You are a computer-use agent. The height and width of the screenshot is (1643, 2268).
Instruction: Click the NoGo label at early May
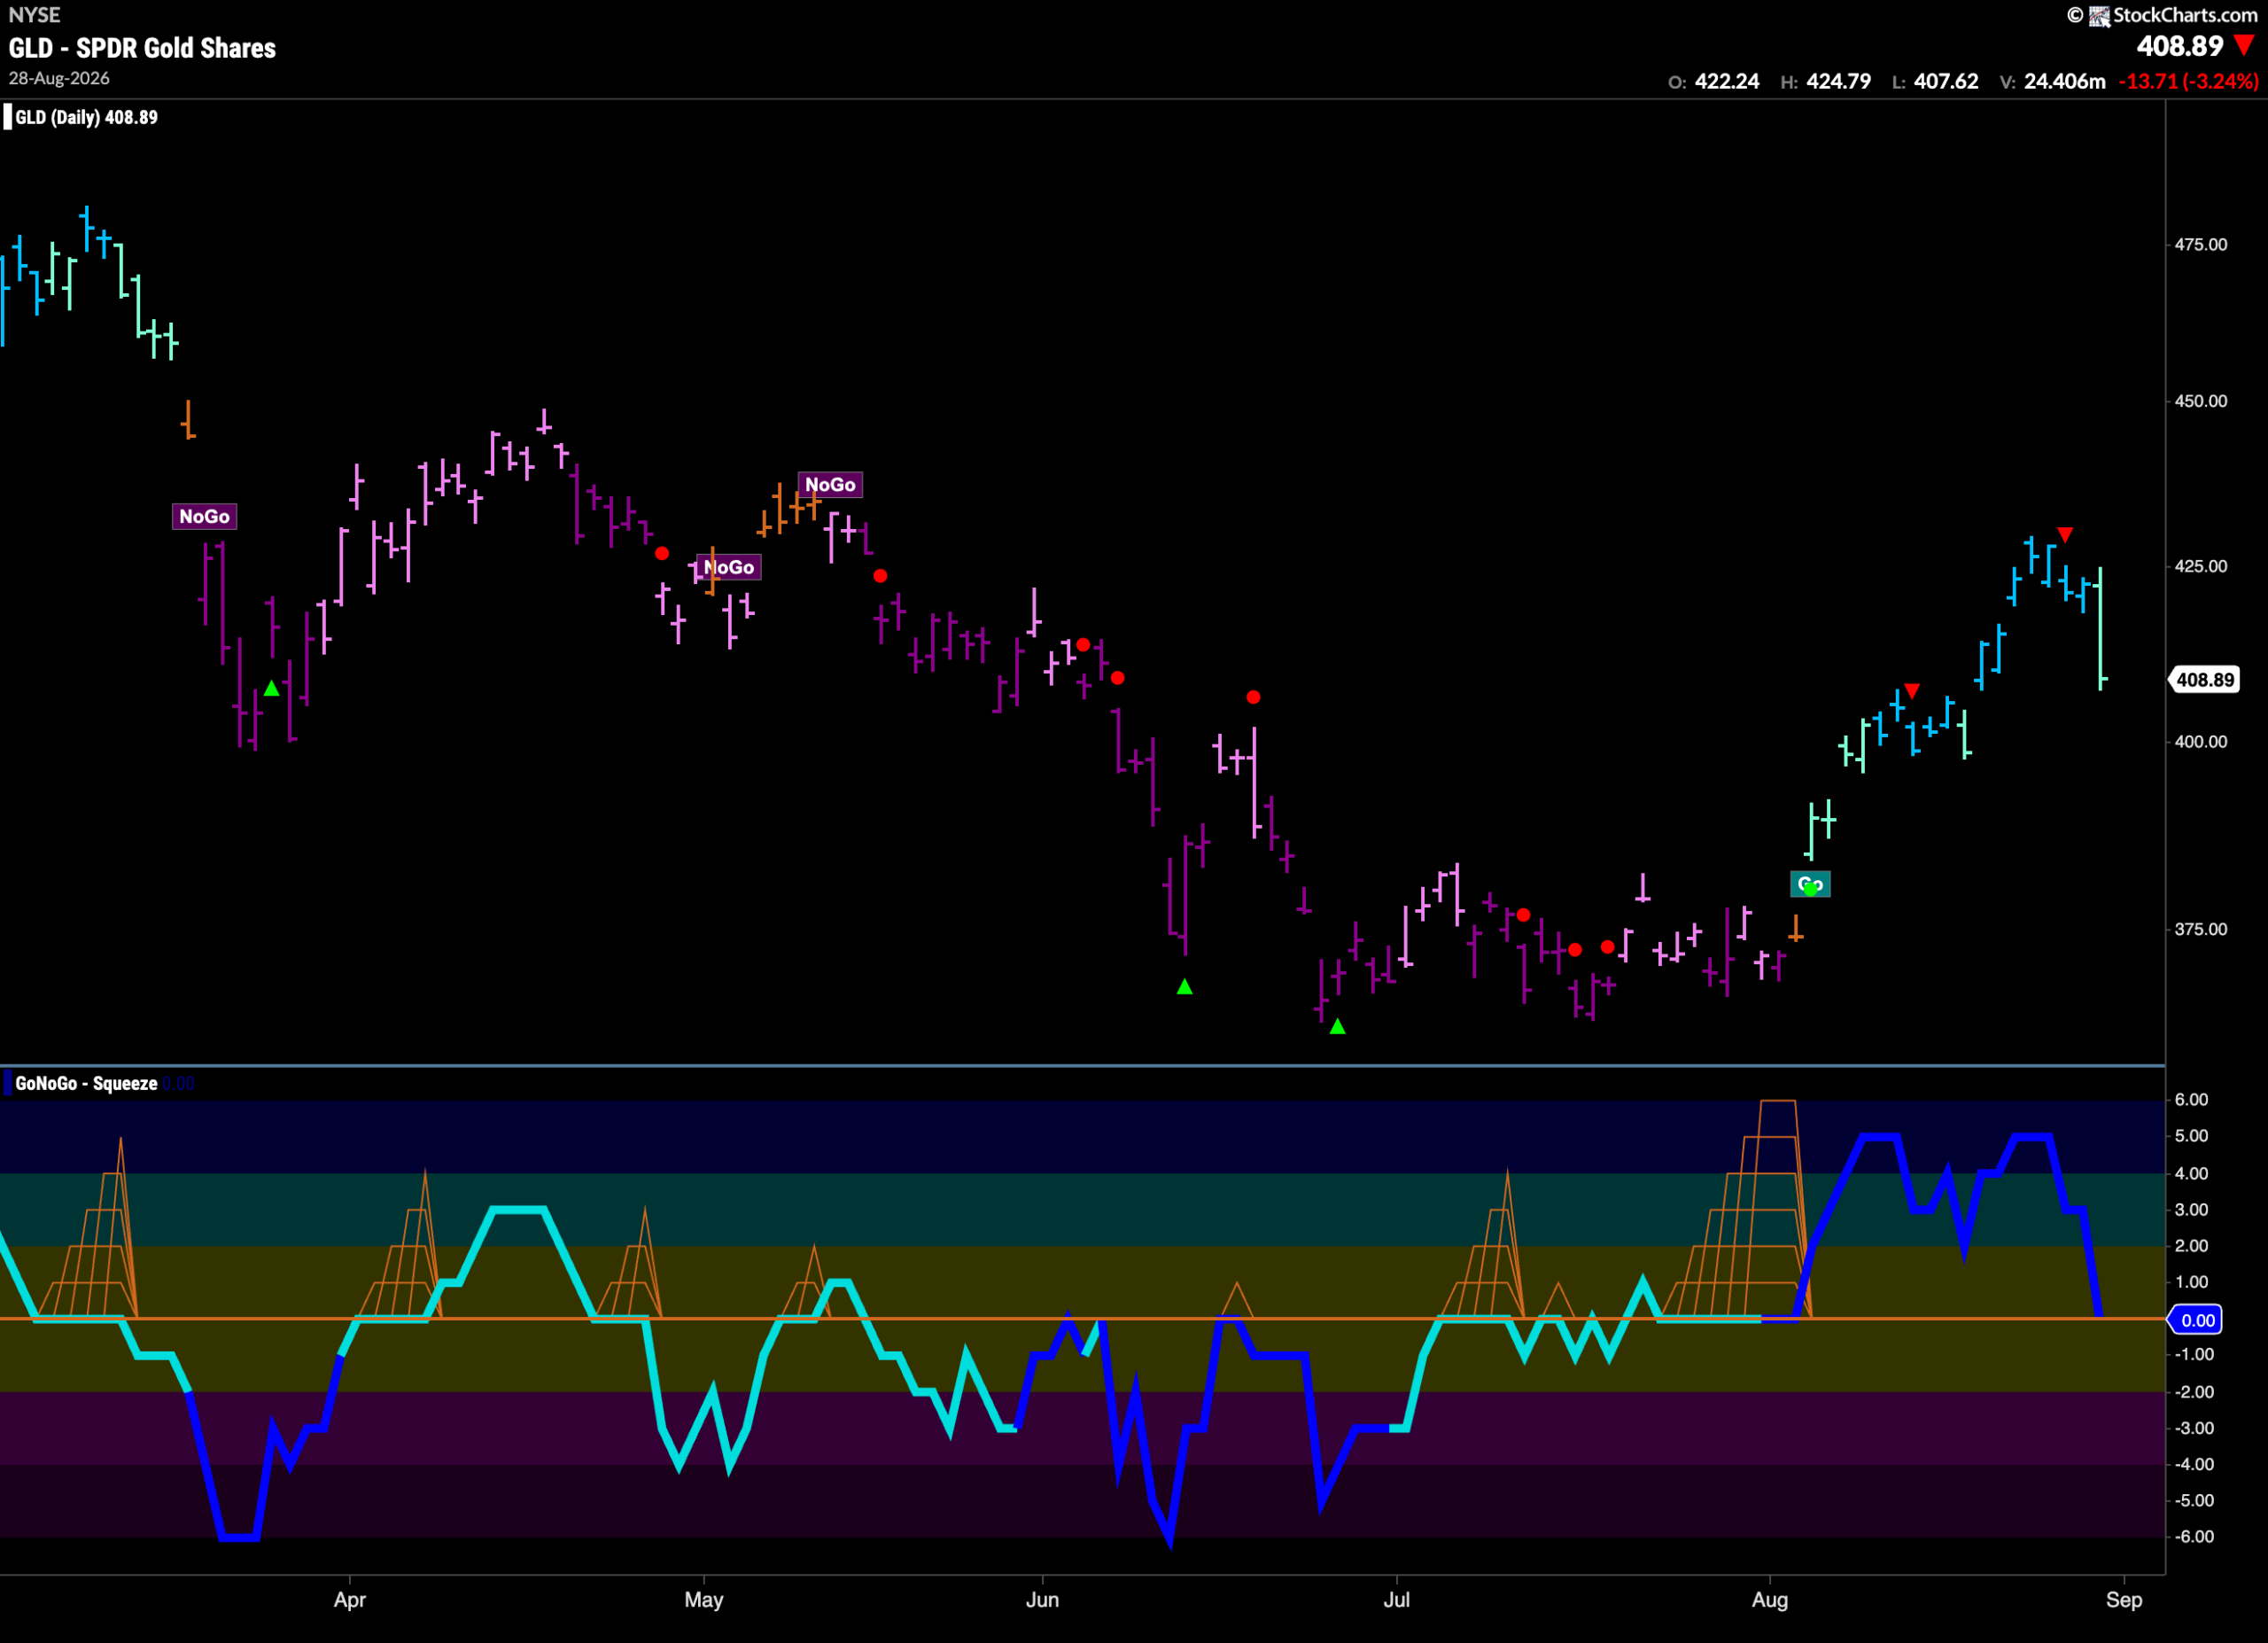(728, 567)
